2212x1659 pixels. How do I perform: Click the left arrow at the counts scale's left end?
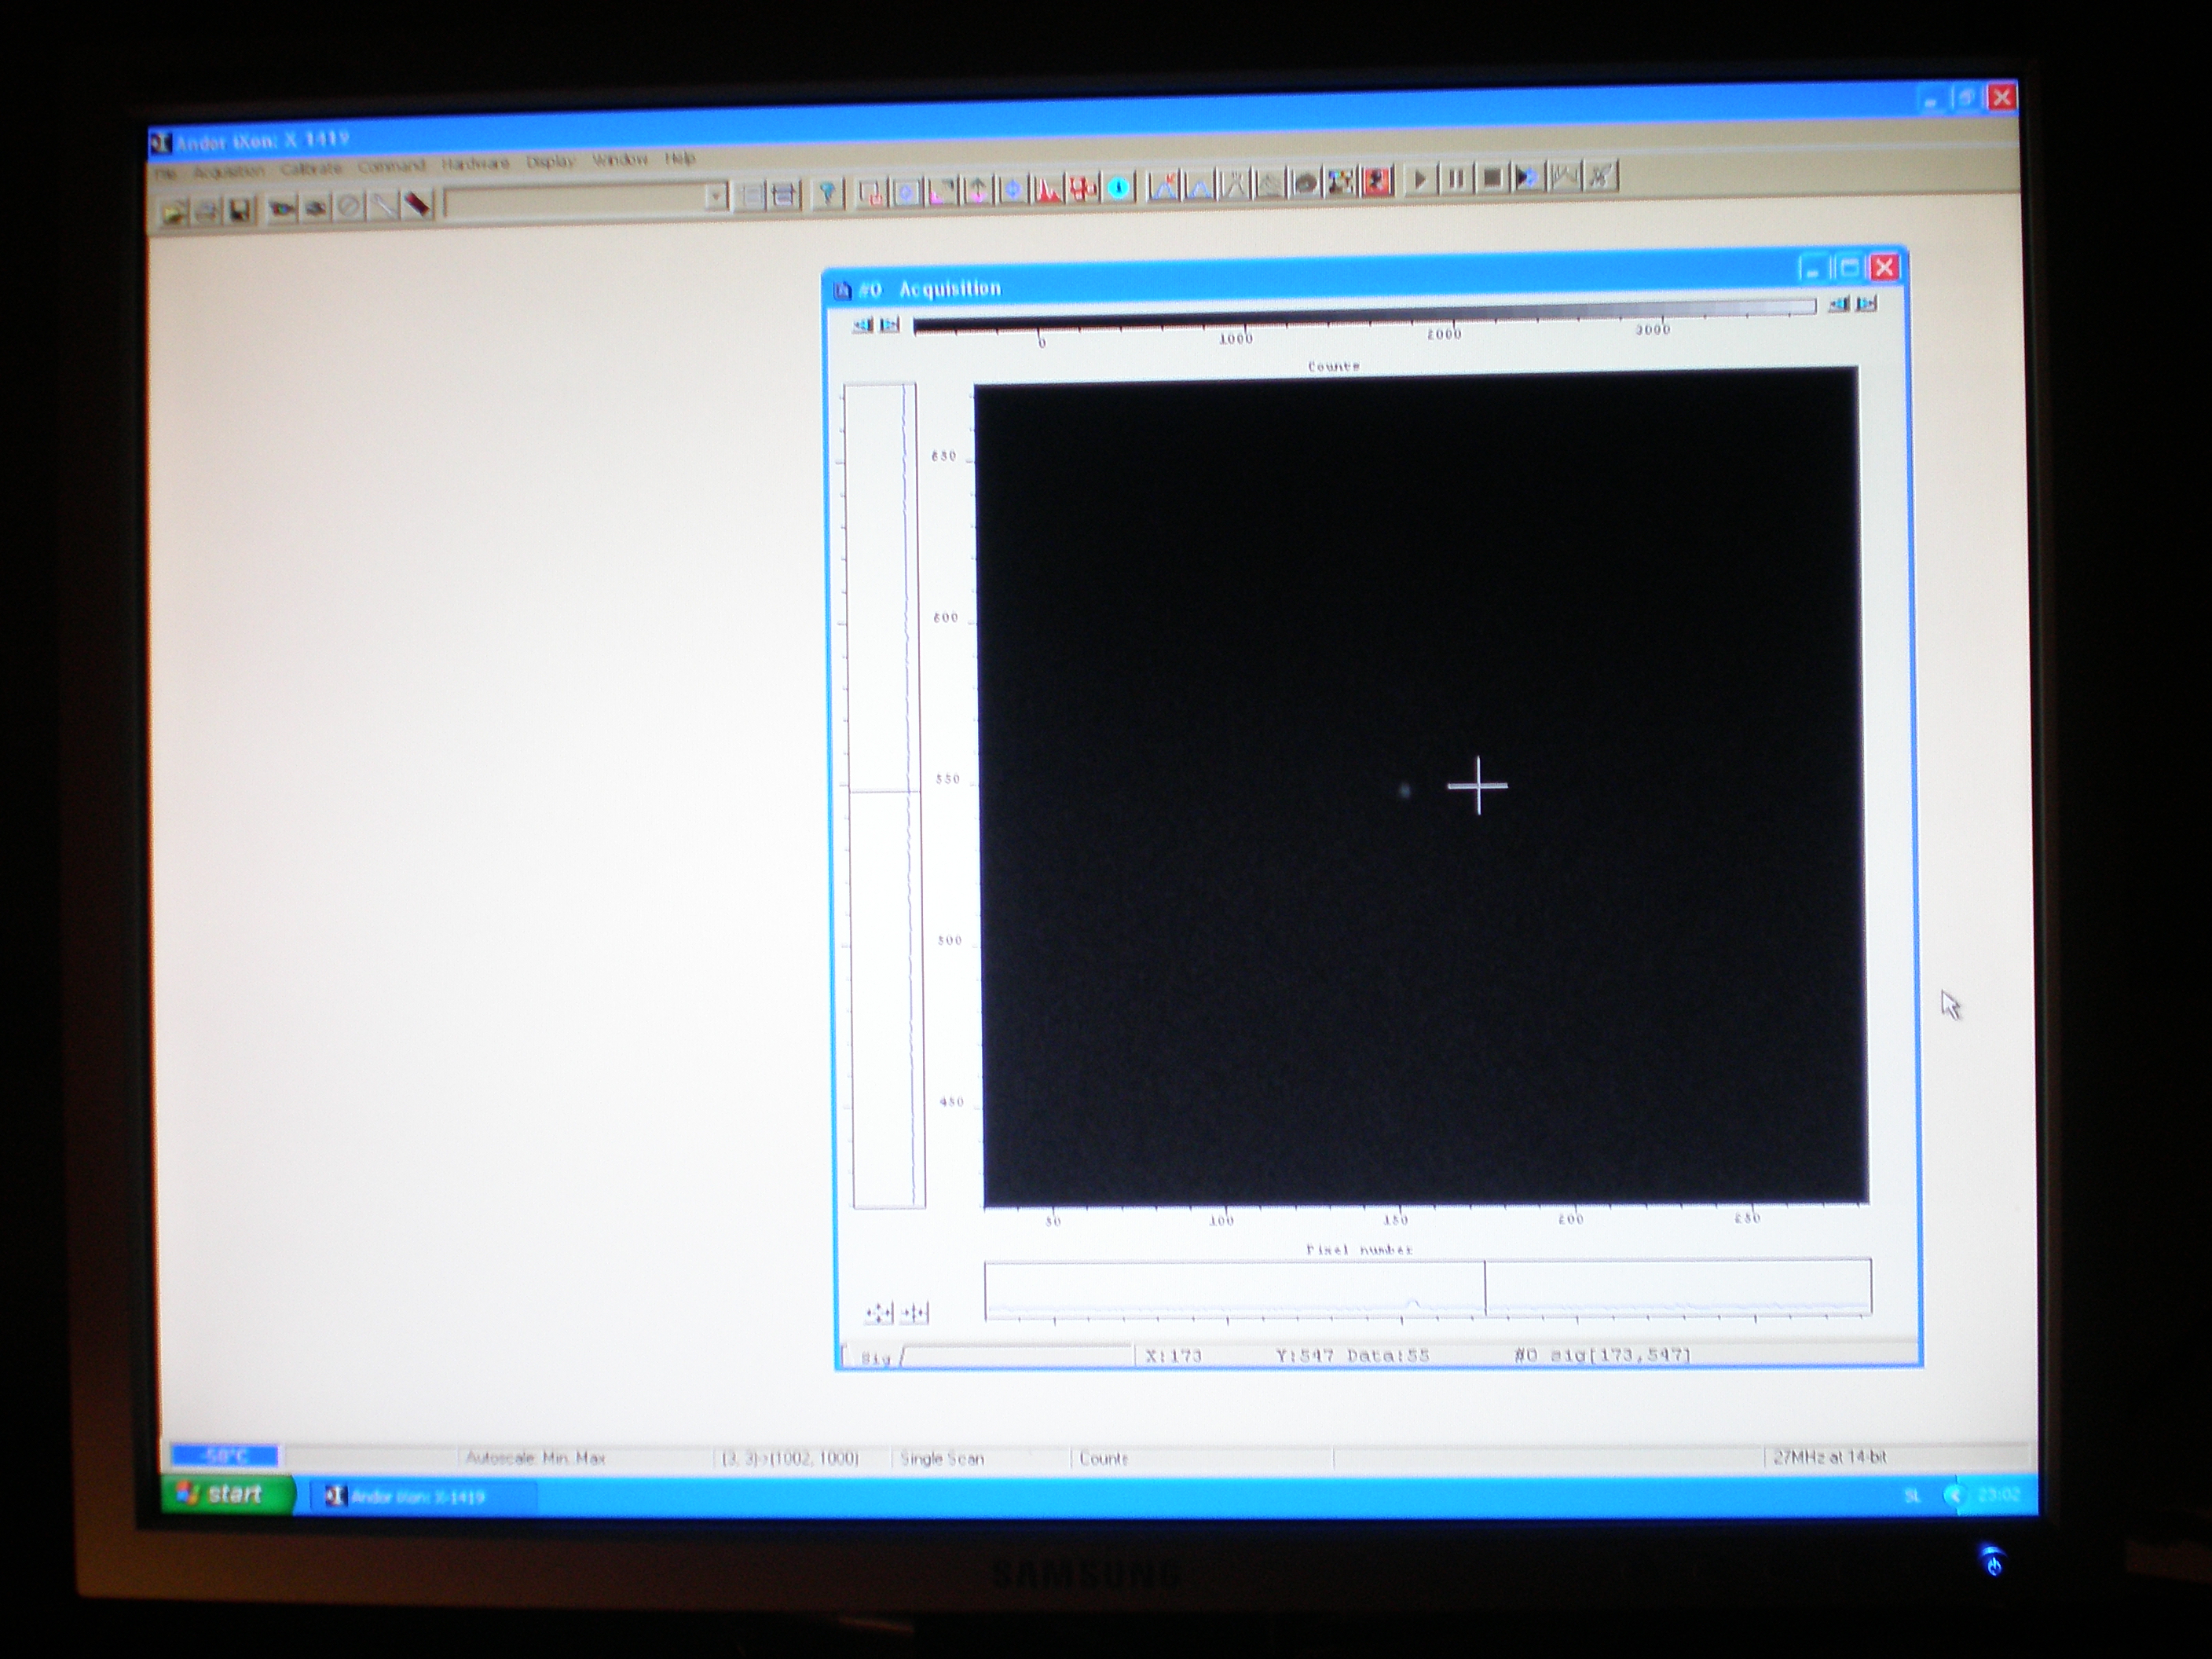click(862, 325)
